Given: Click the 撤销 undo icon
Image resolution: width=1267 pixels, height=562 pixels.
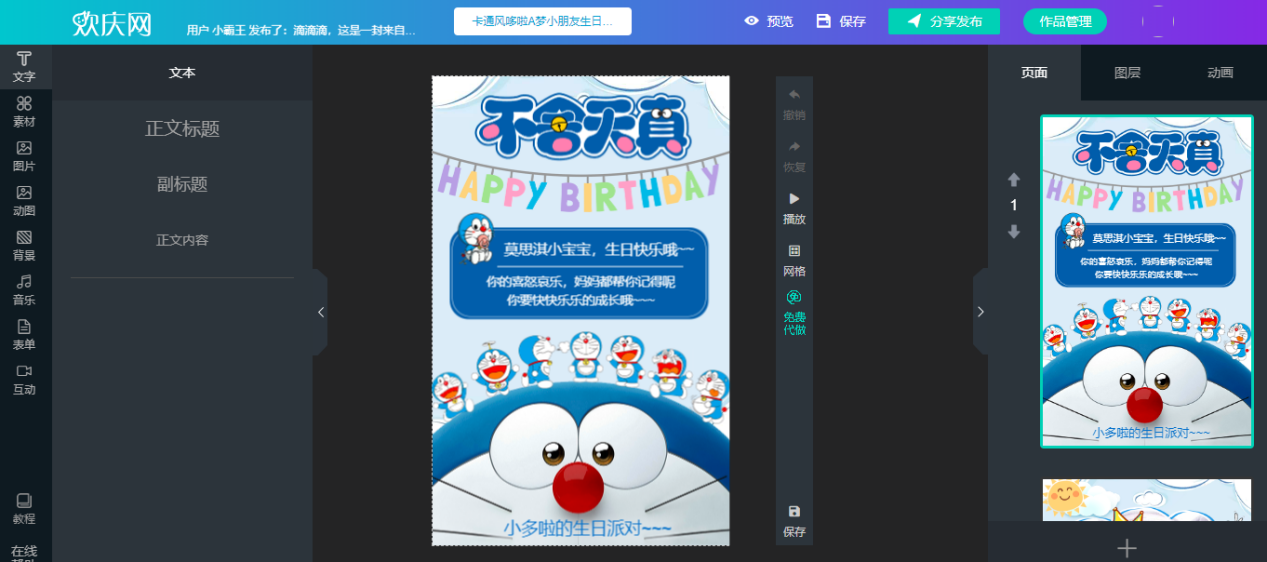Looking at the screenshot, I should (x=794, y=104).
